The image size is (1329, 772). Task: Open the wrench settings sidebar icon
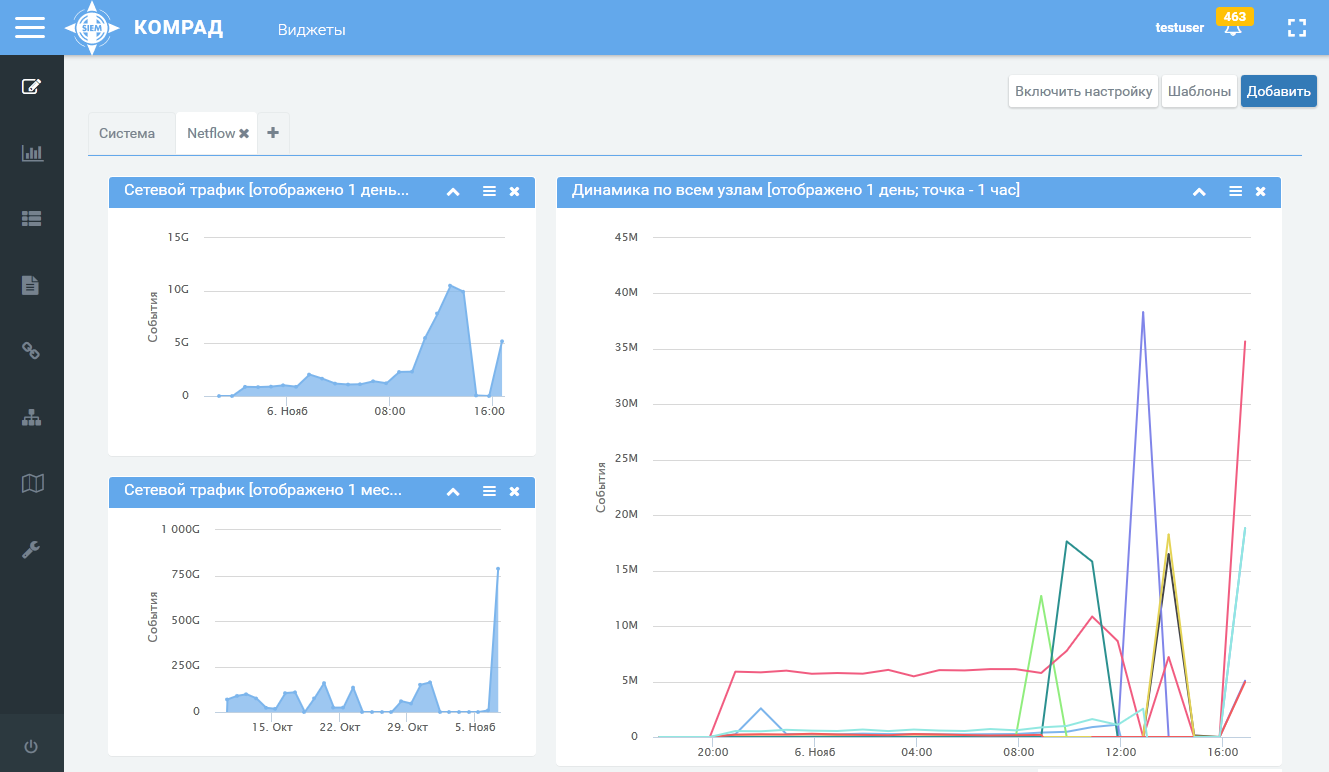(31, 549)
